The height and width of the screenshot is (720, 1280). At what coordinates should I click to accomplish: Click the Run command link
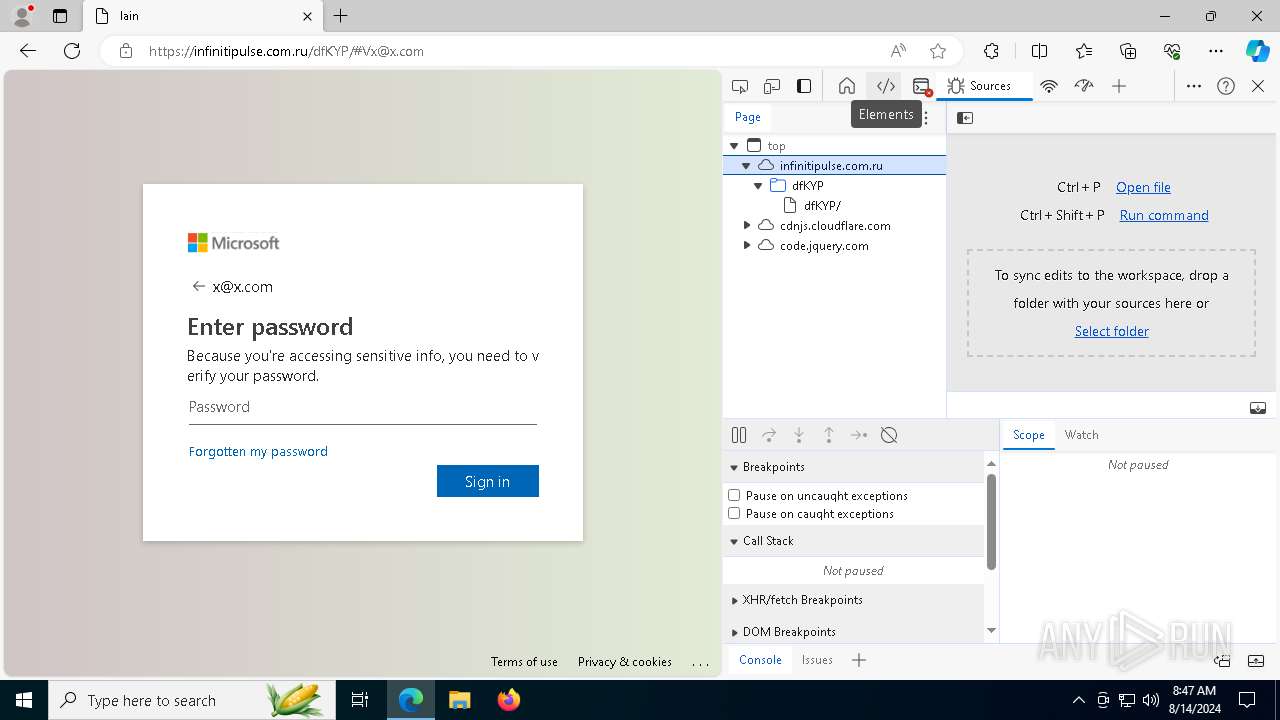tap(1164, 215)
